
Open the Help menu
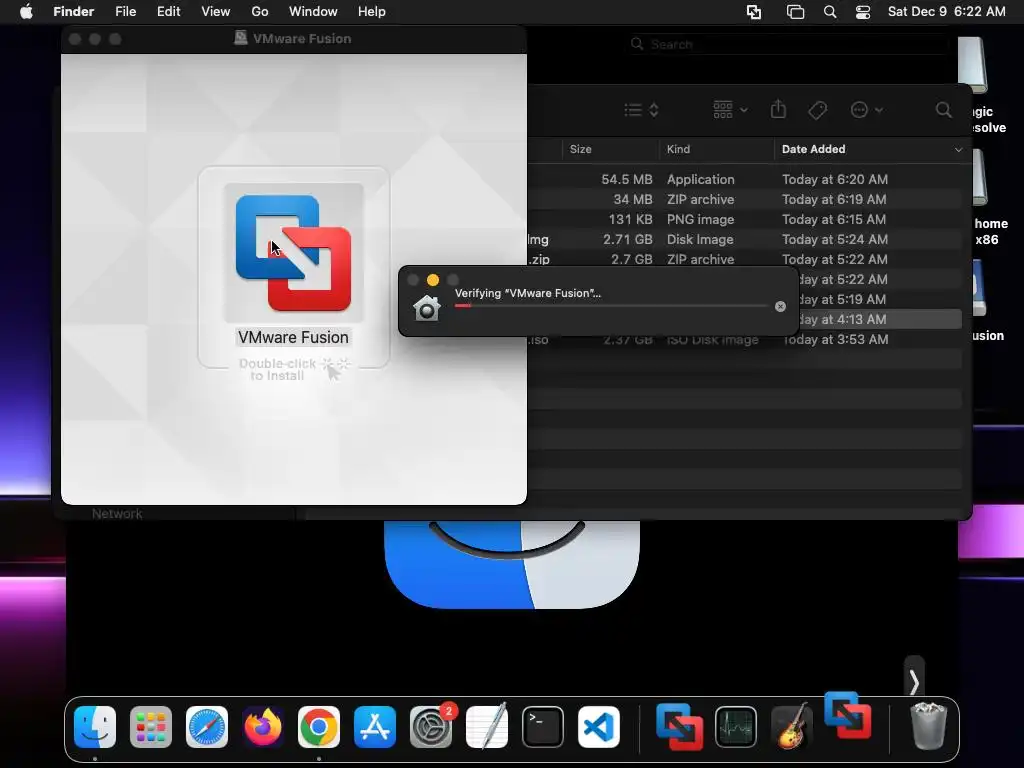click(372, 12)
